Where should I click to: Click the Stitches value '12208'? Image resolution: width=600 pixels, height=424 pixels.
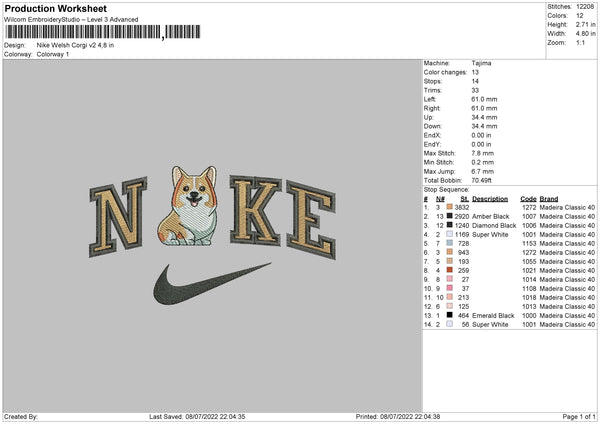pyautogui.click(x=585, y=7)
